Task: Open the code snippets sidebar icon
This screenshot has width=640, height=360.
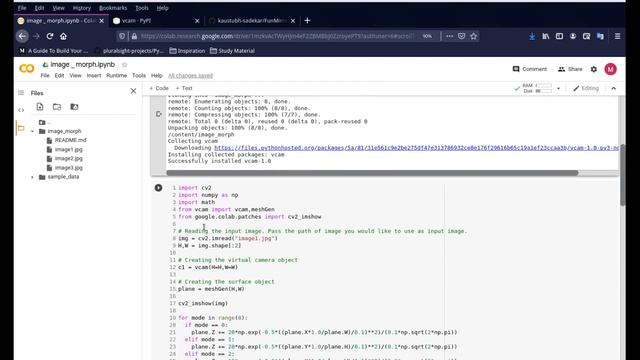Action: (x=21, y=110)
